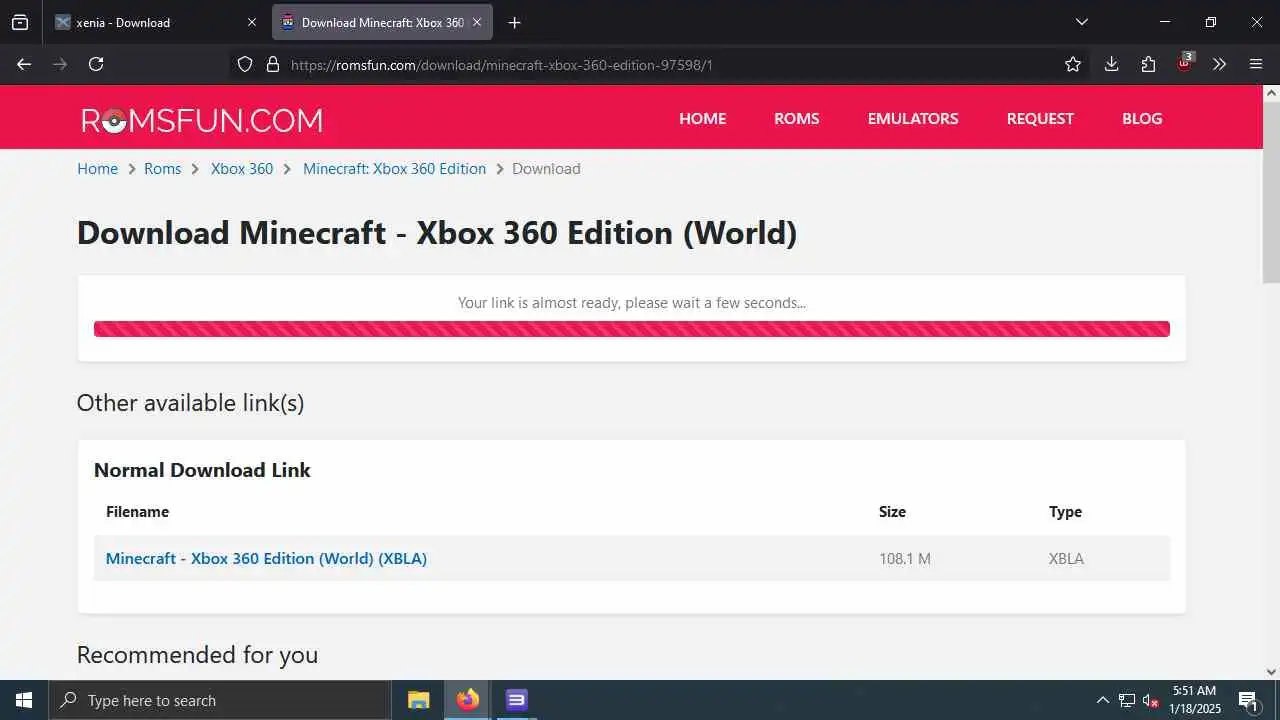Reload the current page
1280x720 pixels.
(96, 64)
